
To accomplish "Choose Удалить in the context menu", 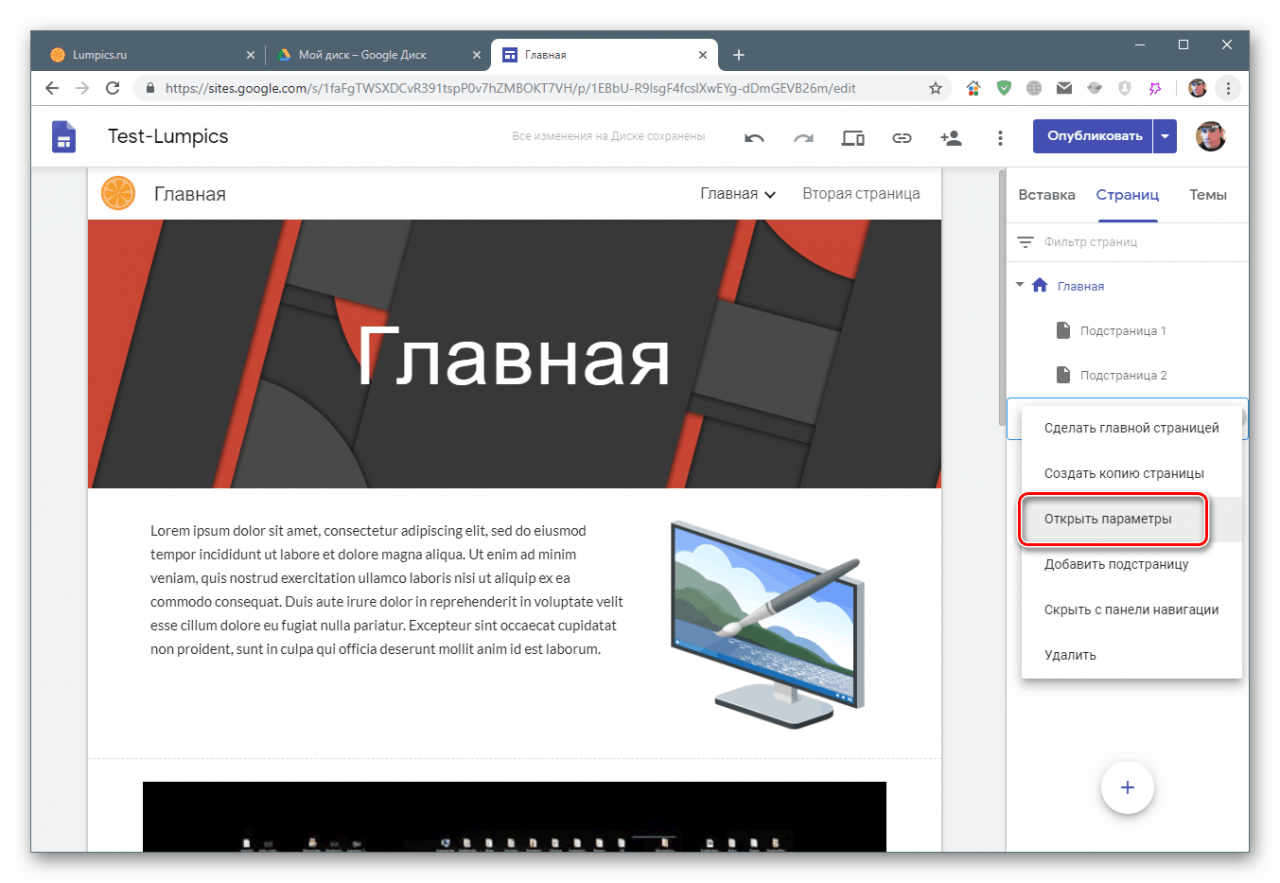I will [1132, 655].
